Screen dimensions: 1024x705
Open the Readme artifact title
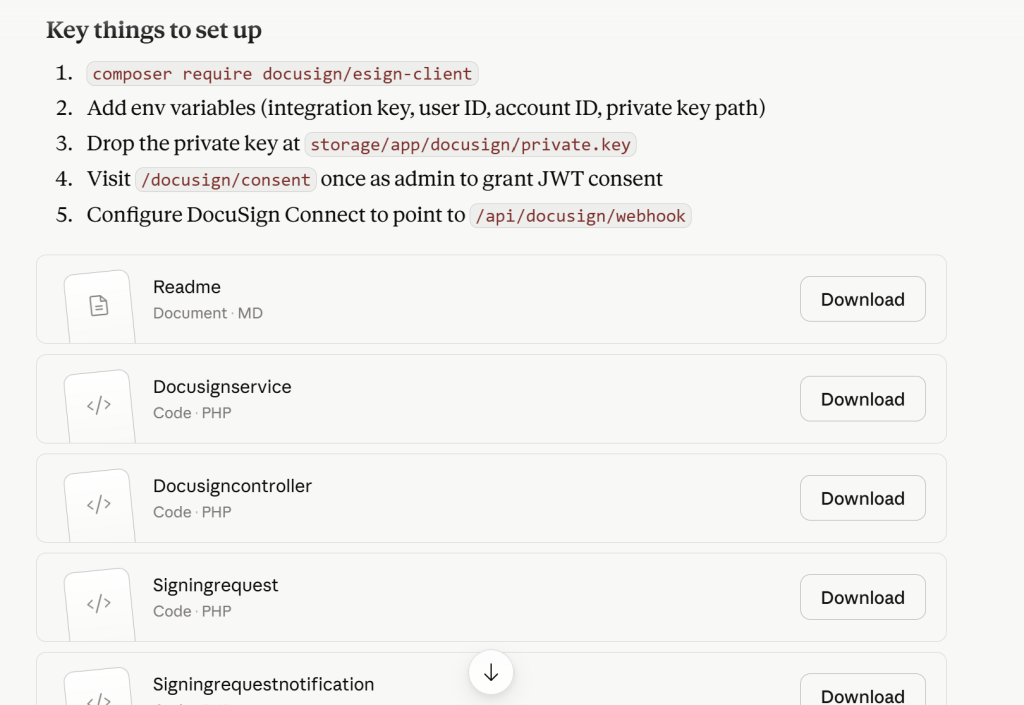187,287
